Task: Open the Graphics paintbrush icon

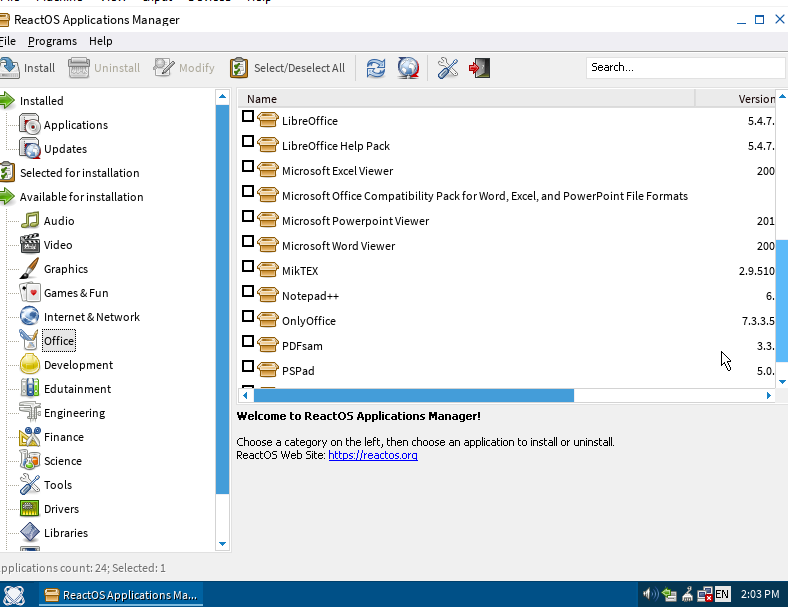Action: click(x=30, y=269)
